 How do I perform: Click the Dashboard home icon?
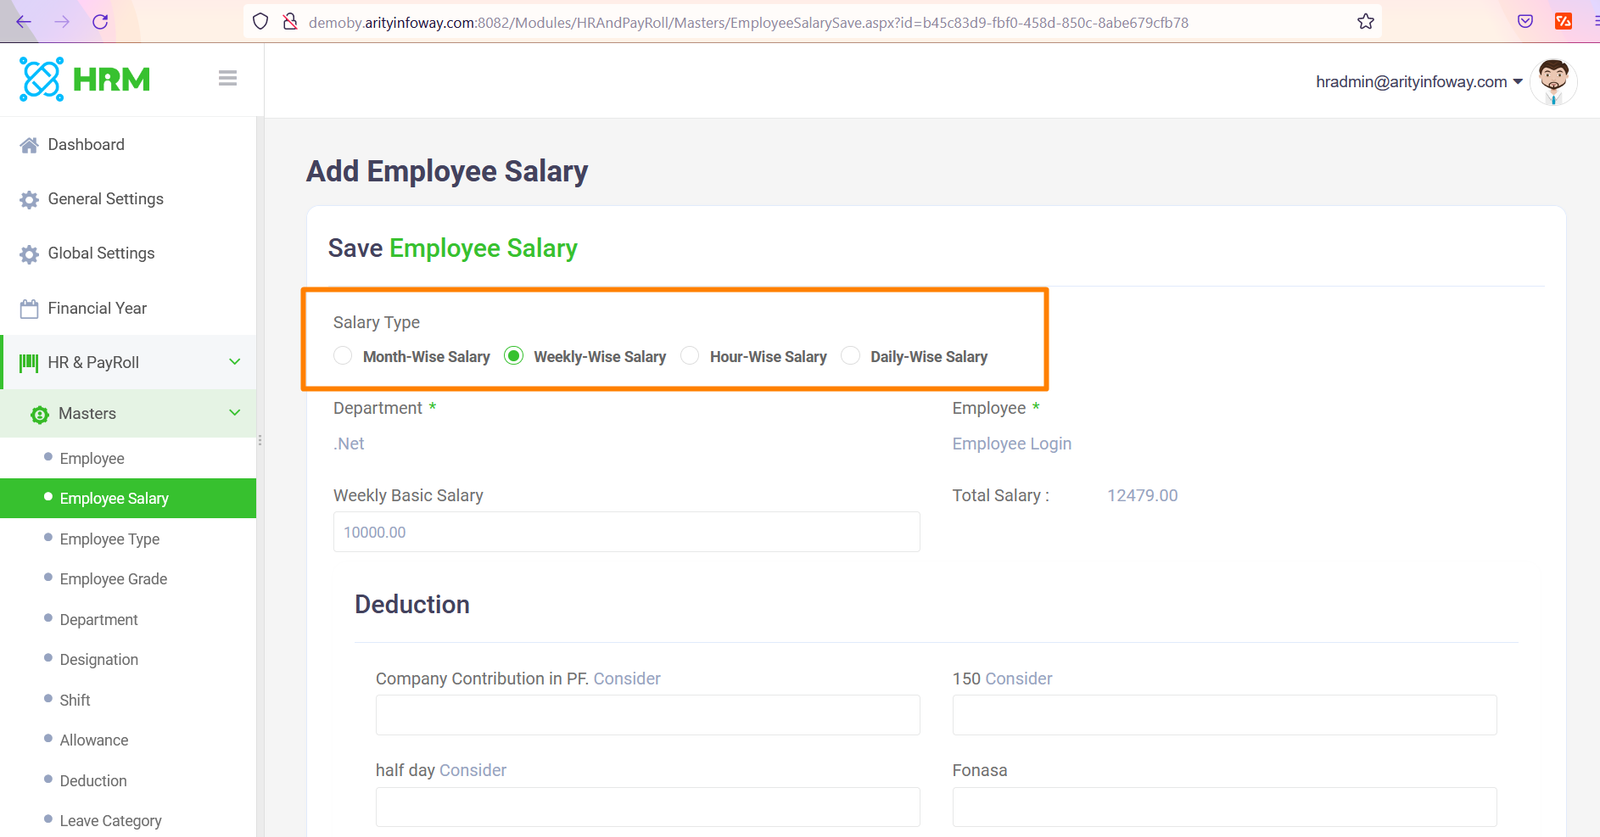29,145
